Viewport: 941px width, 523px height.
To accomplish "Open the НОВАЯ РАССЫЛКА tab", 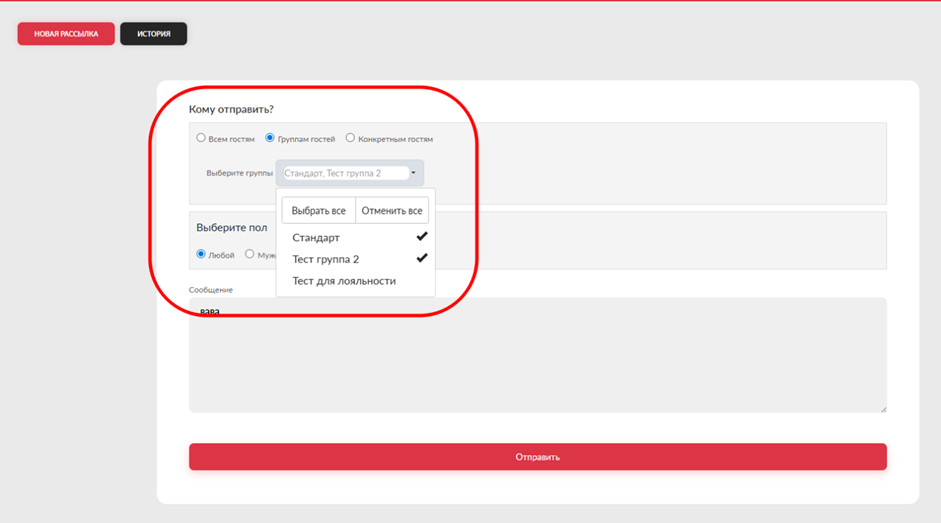I will (x=66, y=34).
